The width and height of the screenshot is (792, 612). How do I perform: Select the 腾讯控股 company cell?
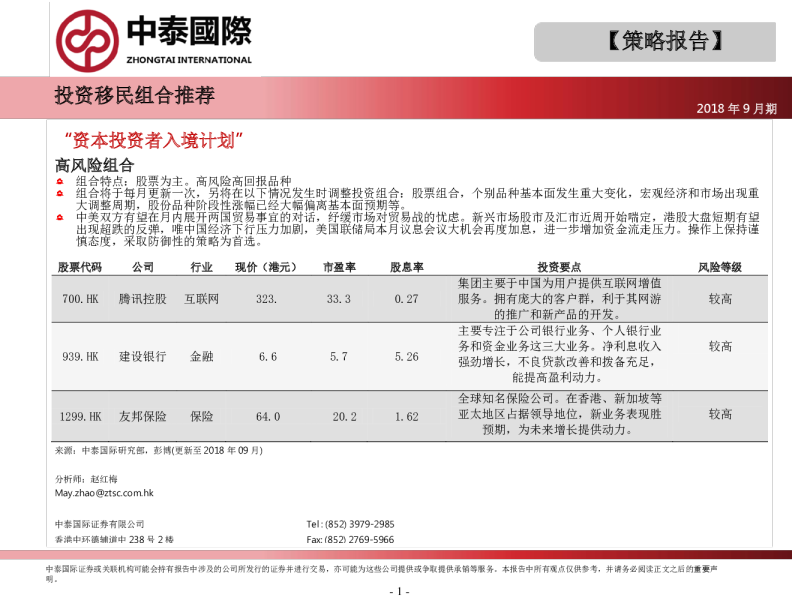pyautogui.click(x=142, y=299)
